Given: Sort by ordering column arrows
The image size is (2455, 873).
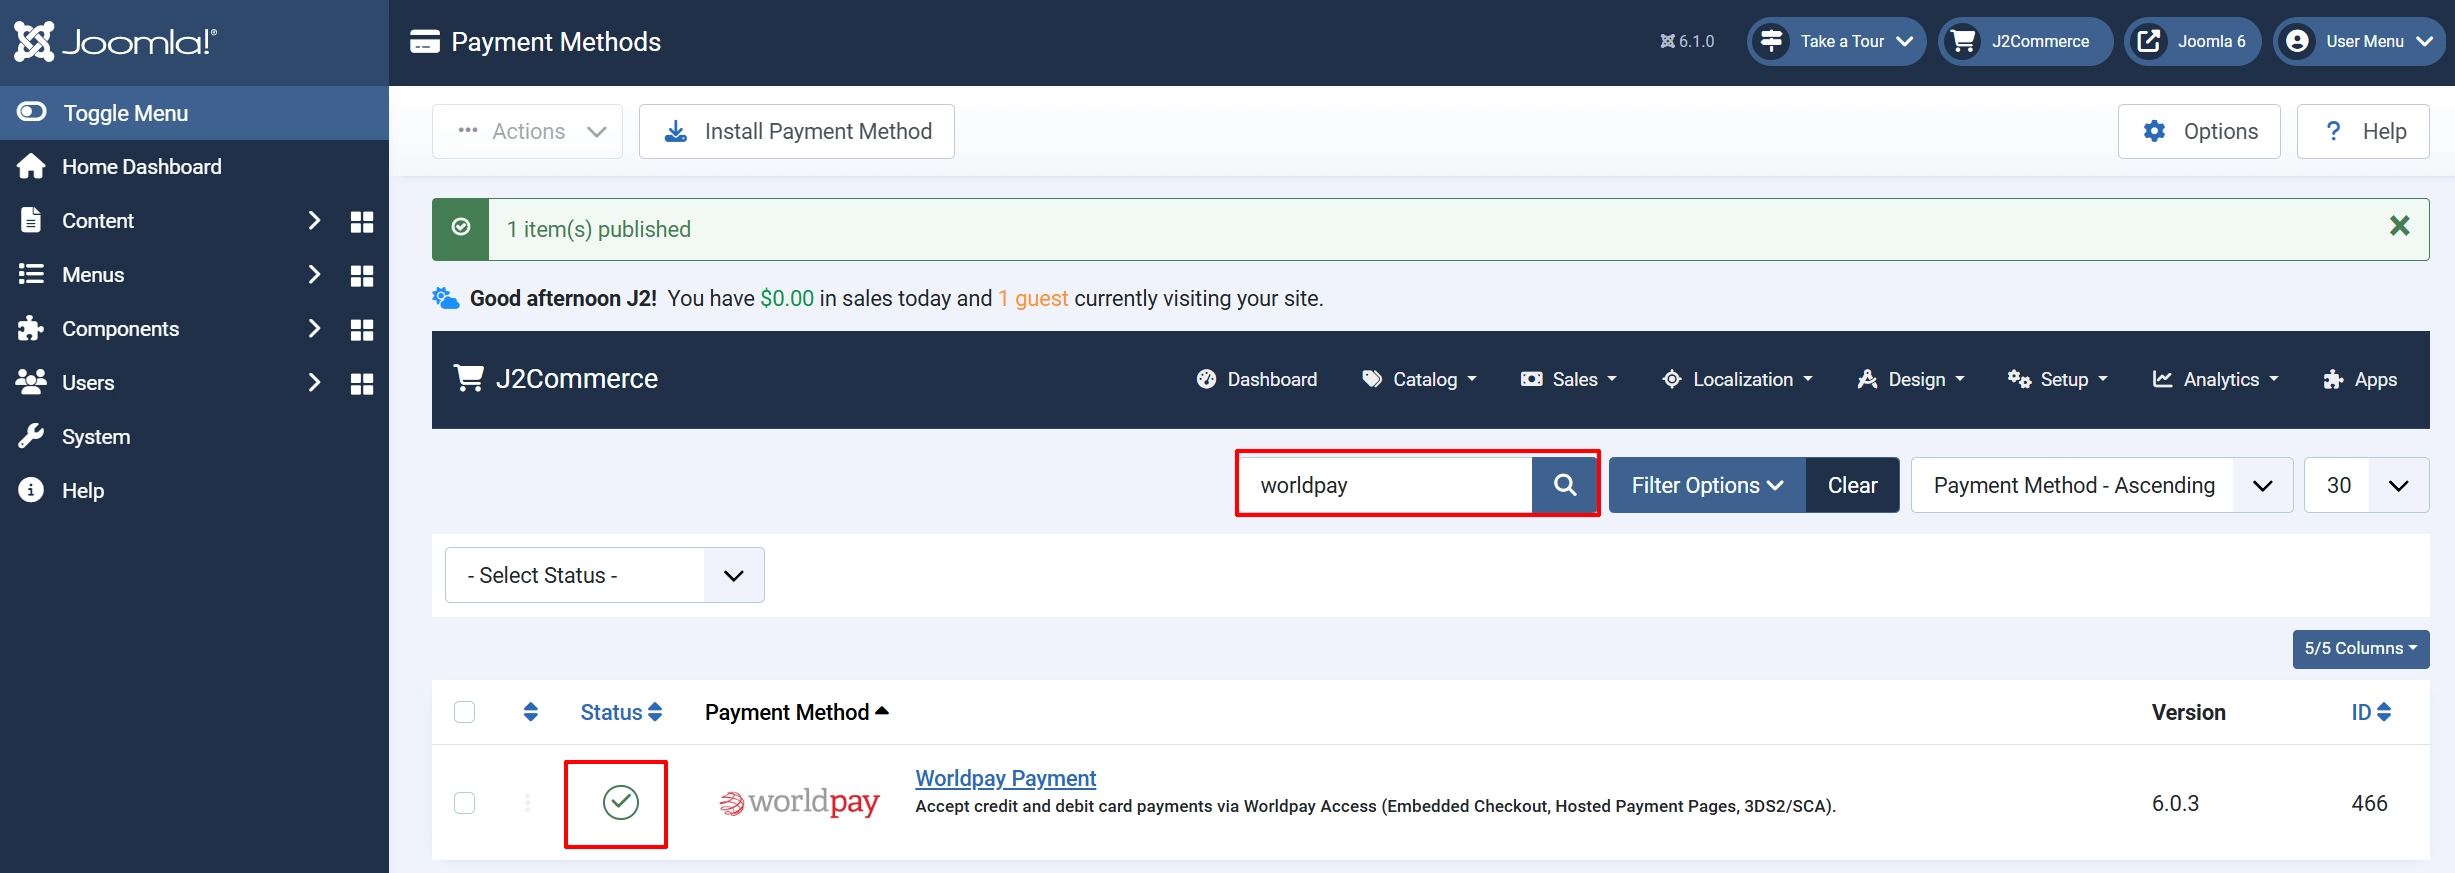Looking at the screenshot, I should click(531, 712).
